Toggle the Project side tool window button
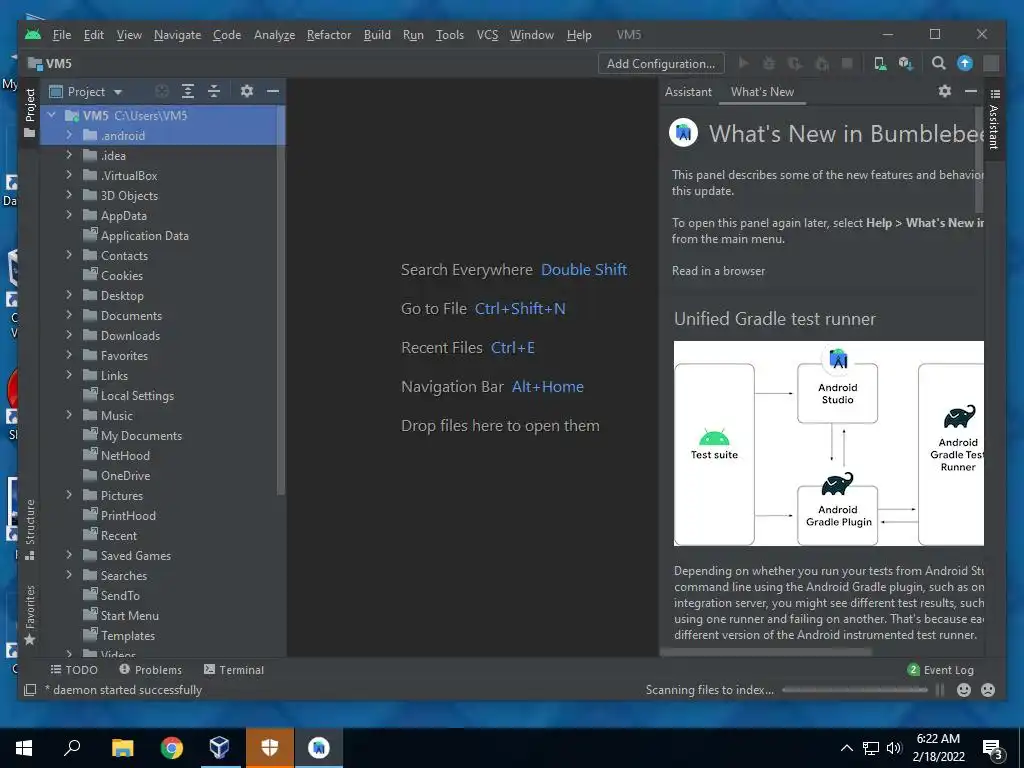 point(30,112)
